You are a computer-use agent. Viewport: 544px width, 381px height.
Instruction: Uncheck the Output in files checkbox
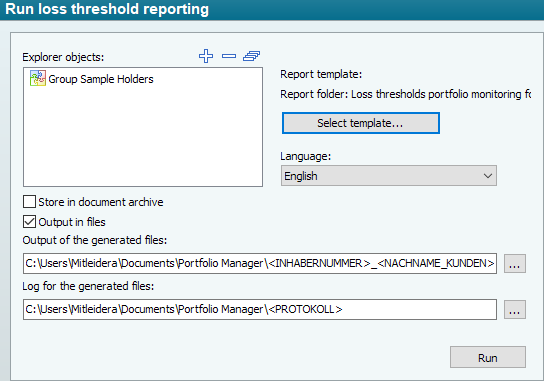[29, 222]
